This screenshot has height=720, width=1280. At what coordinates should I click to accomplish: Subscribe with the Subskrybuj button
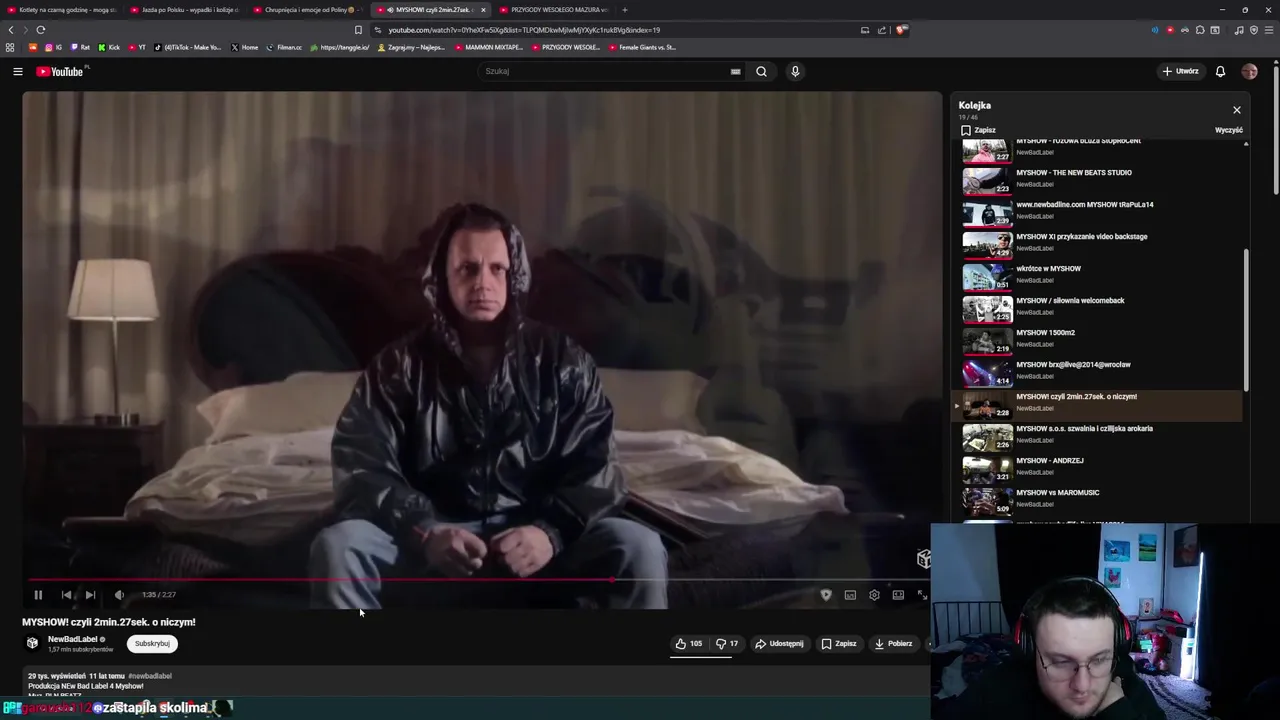[152, 644]
